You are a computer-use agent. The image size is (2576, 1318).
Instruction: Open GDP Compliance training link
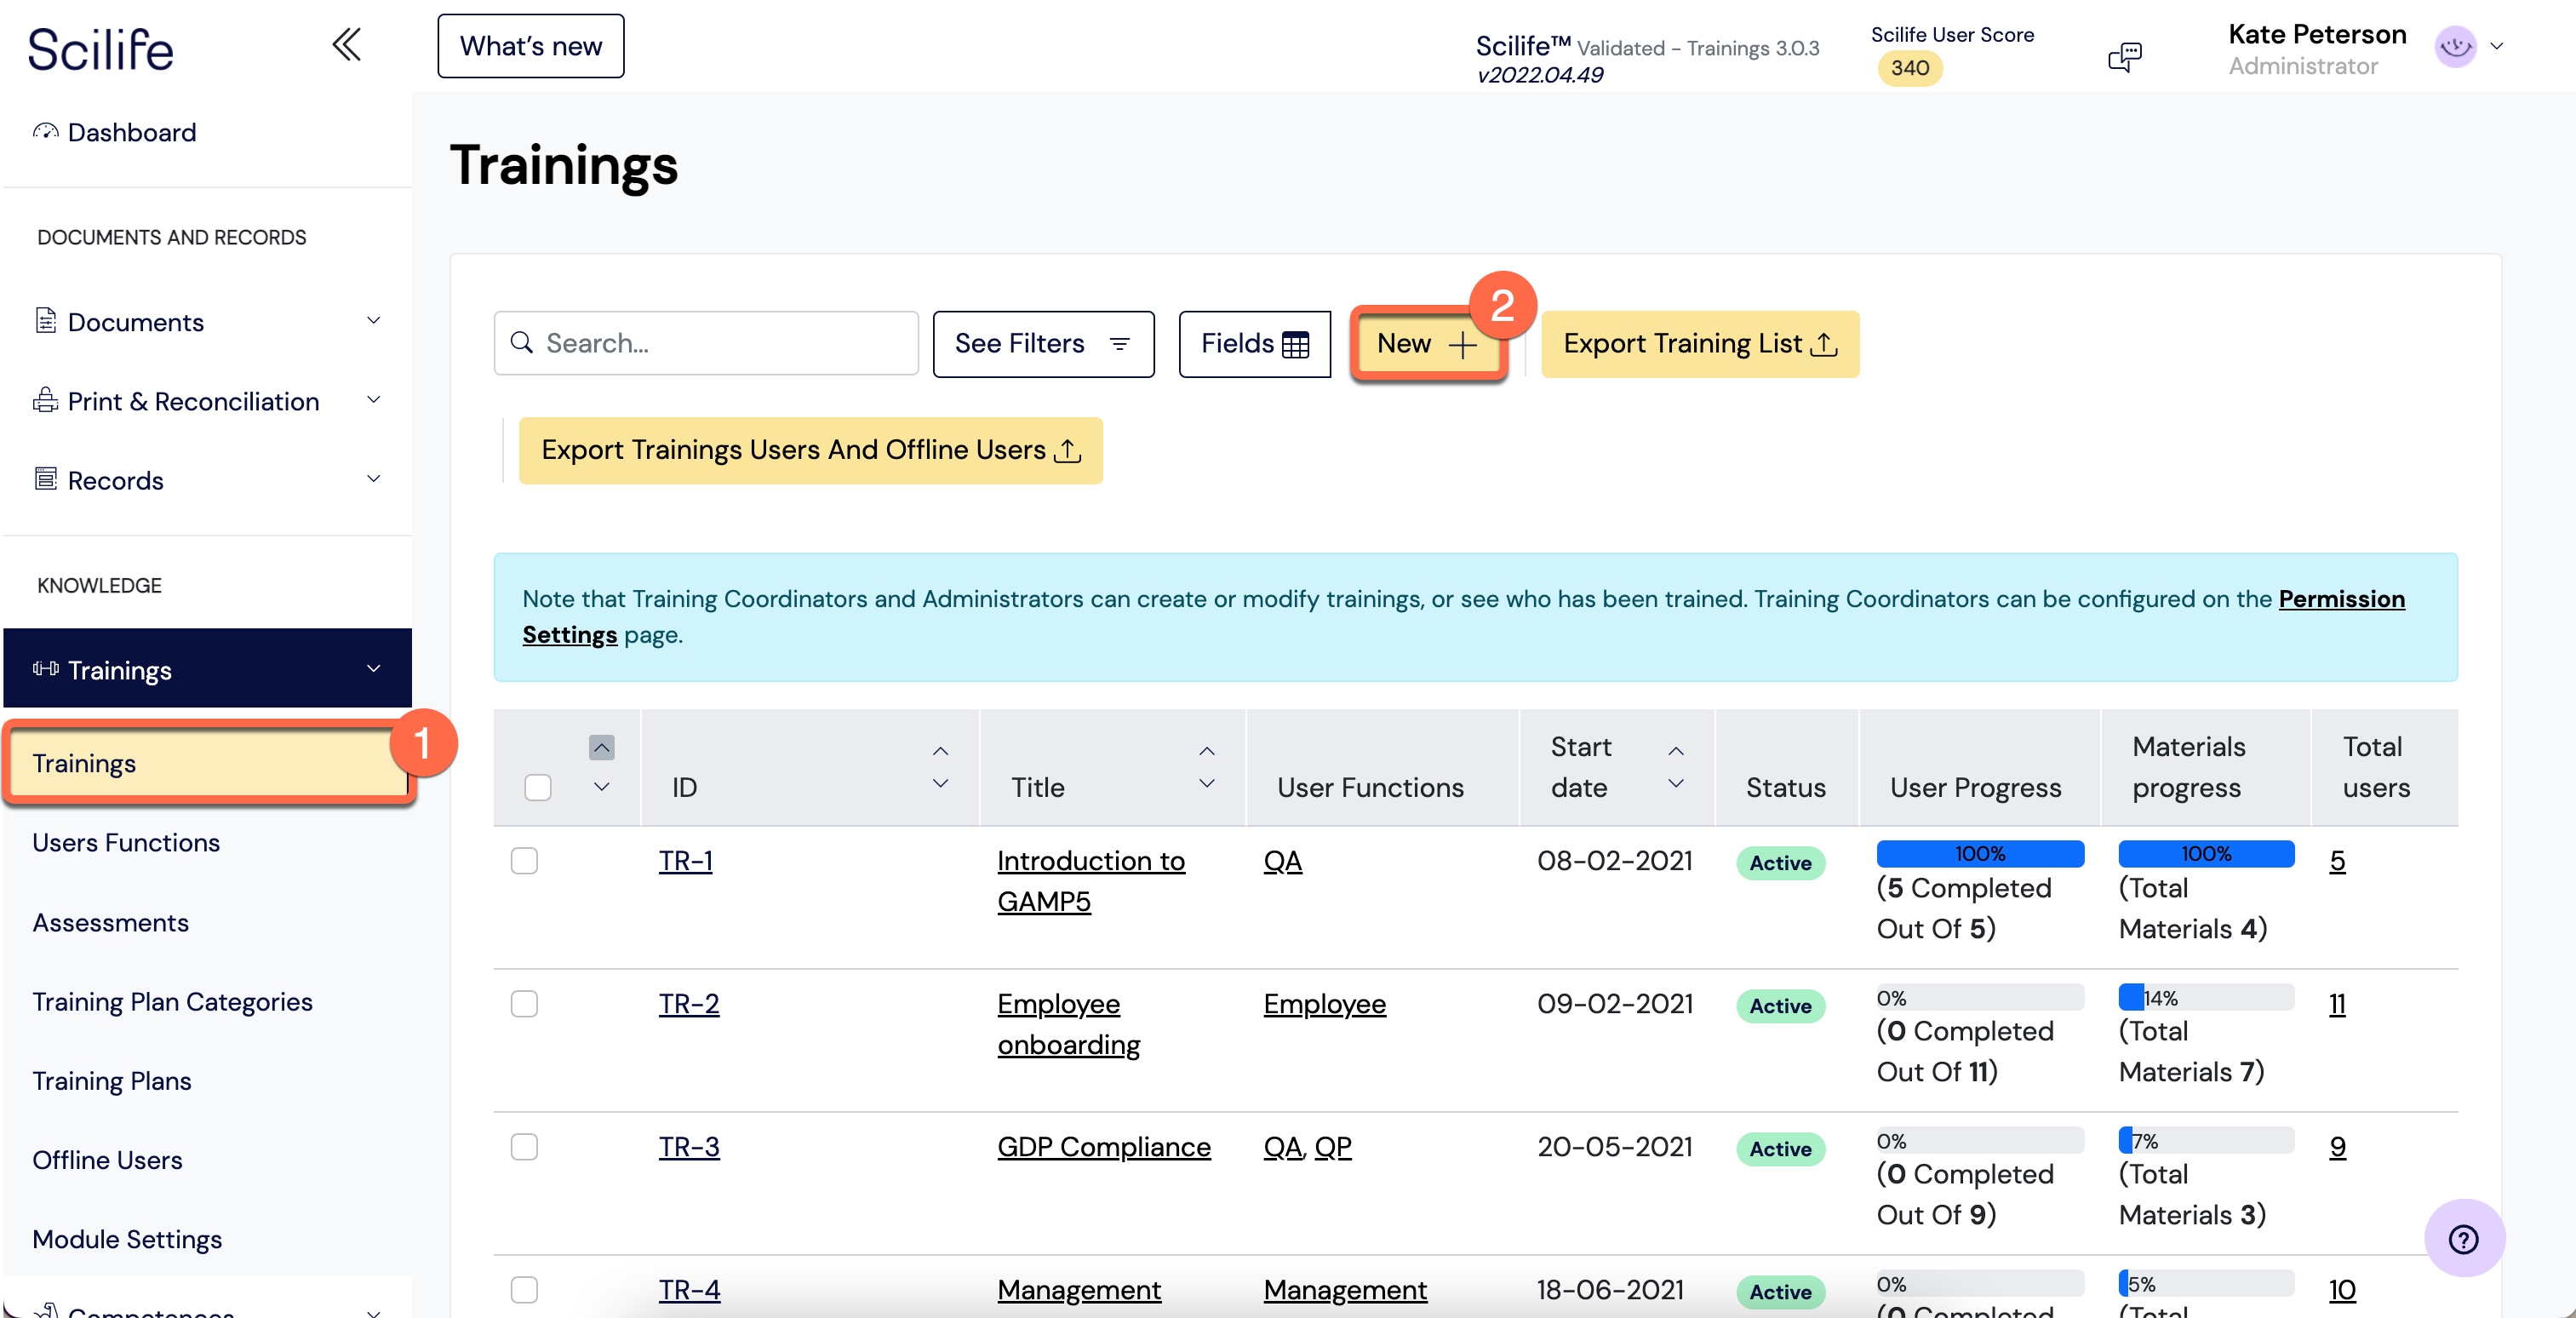point(1104,1147)
